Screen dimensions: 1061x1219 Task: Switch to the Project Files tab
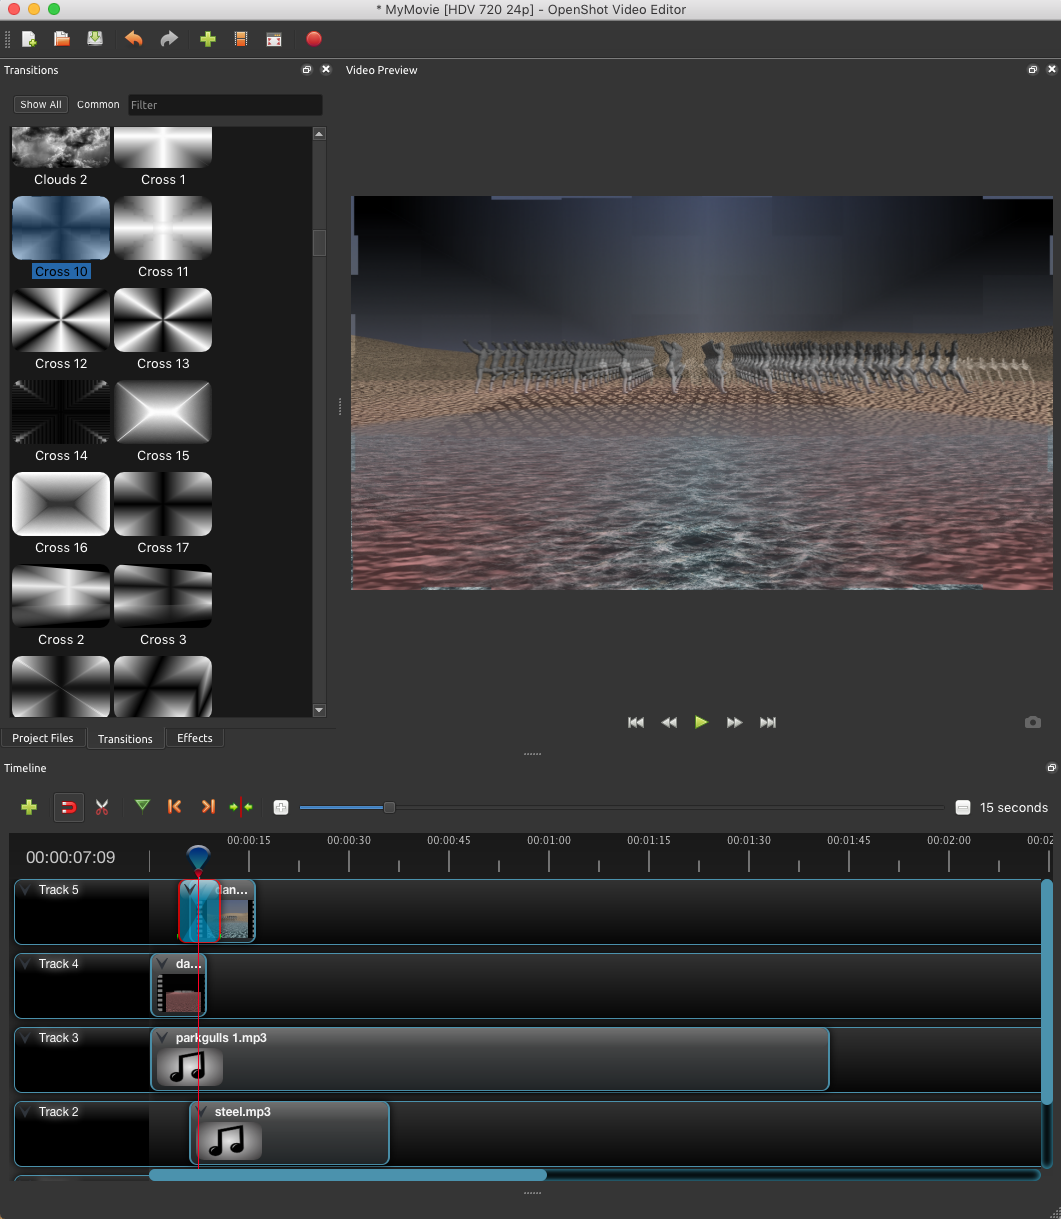[43, 738]
